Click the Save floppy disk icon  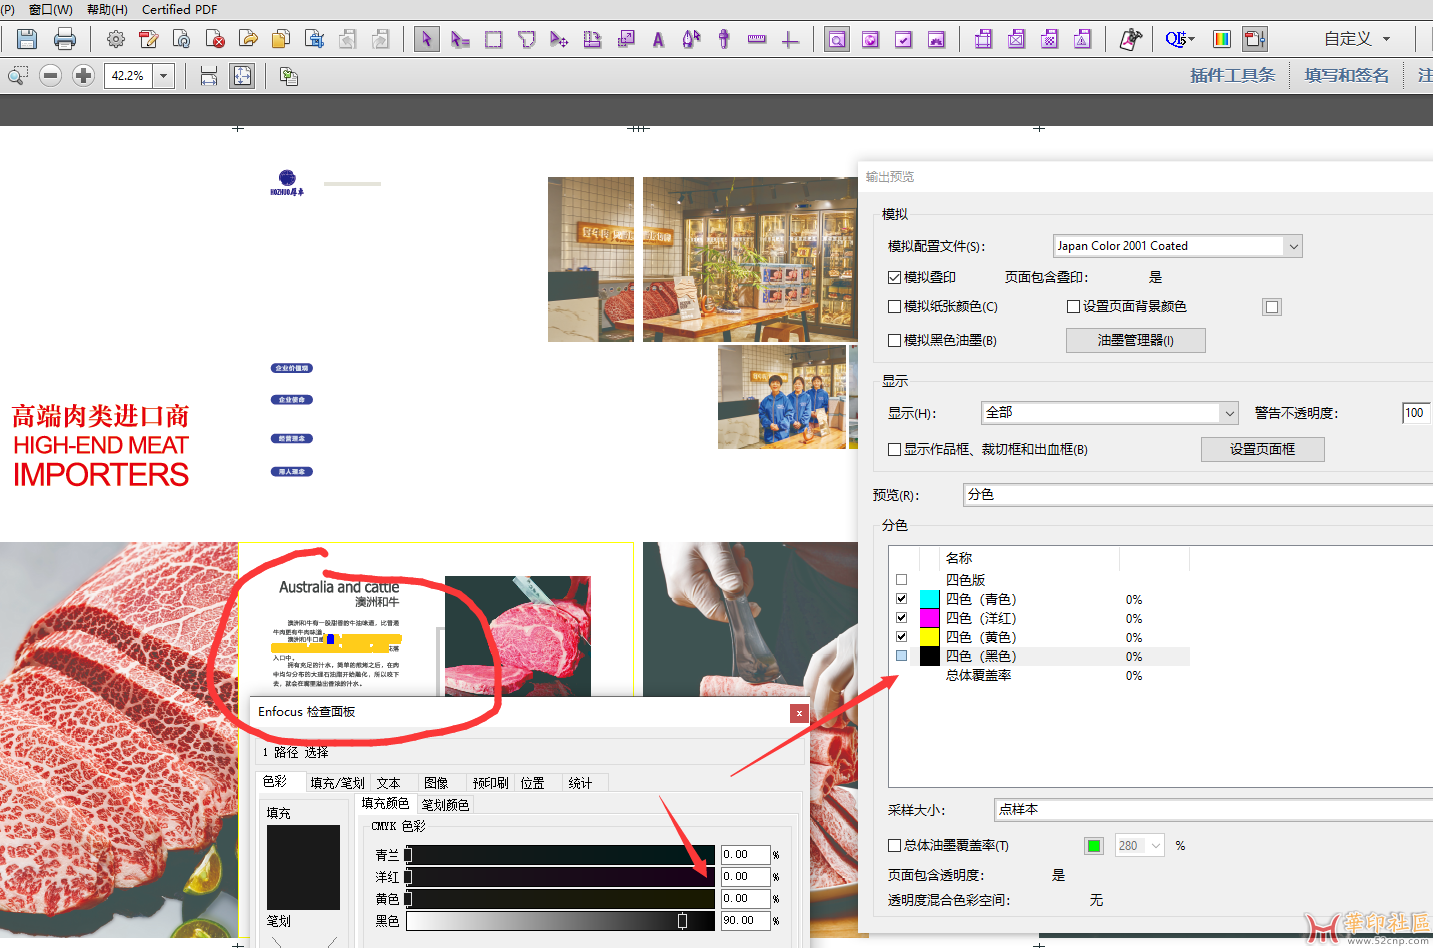click(27, 39)
